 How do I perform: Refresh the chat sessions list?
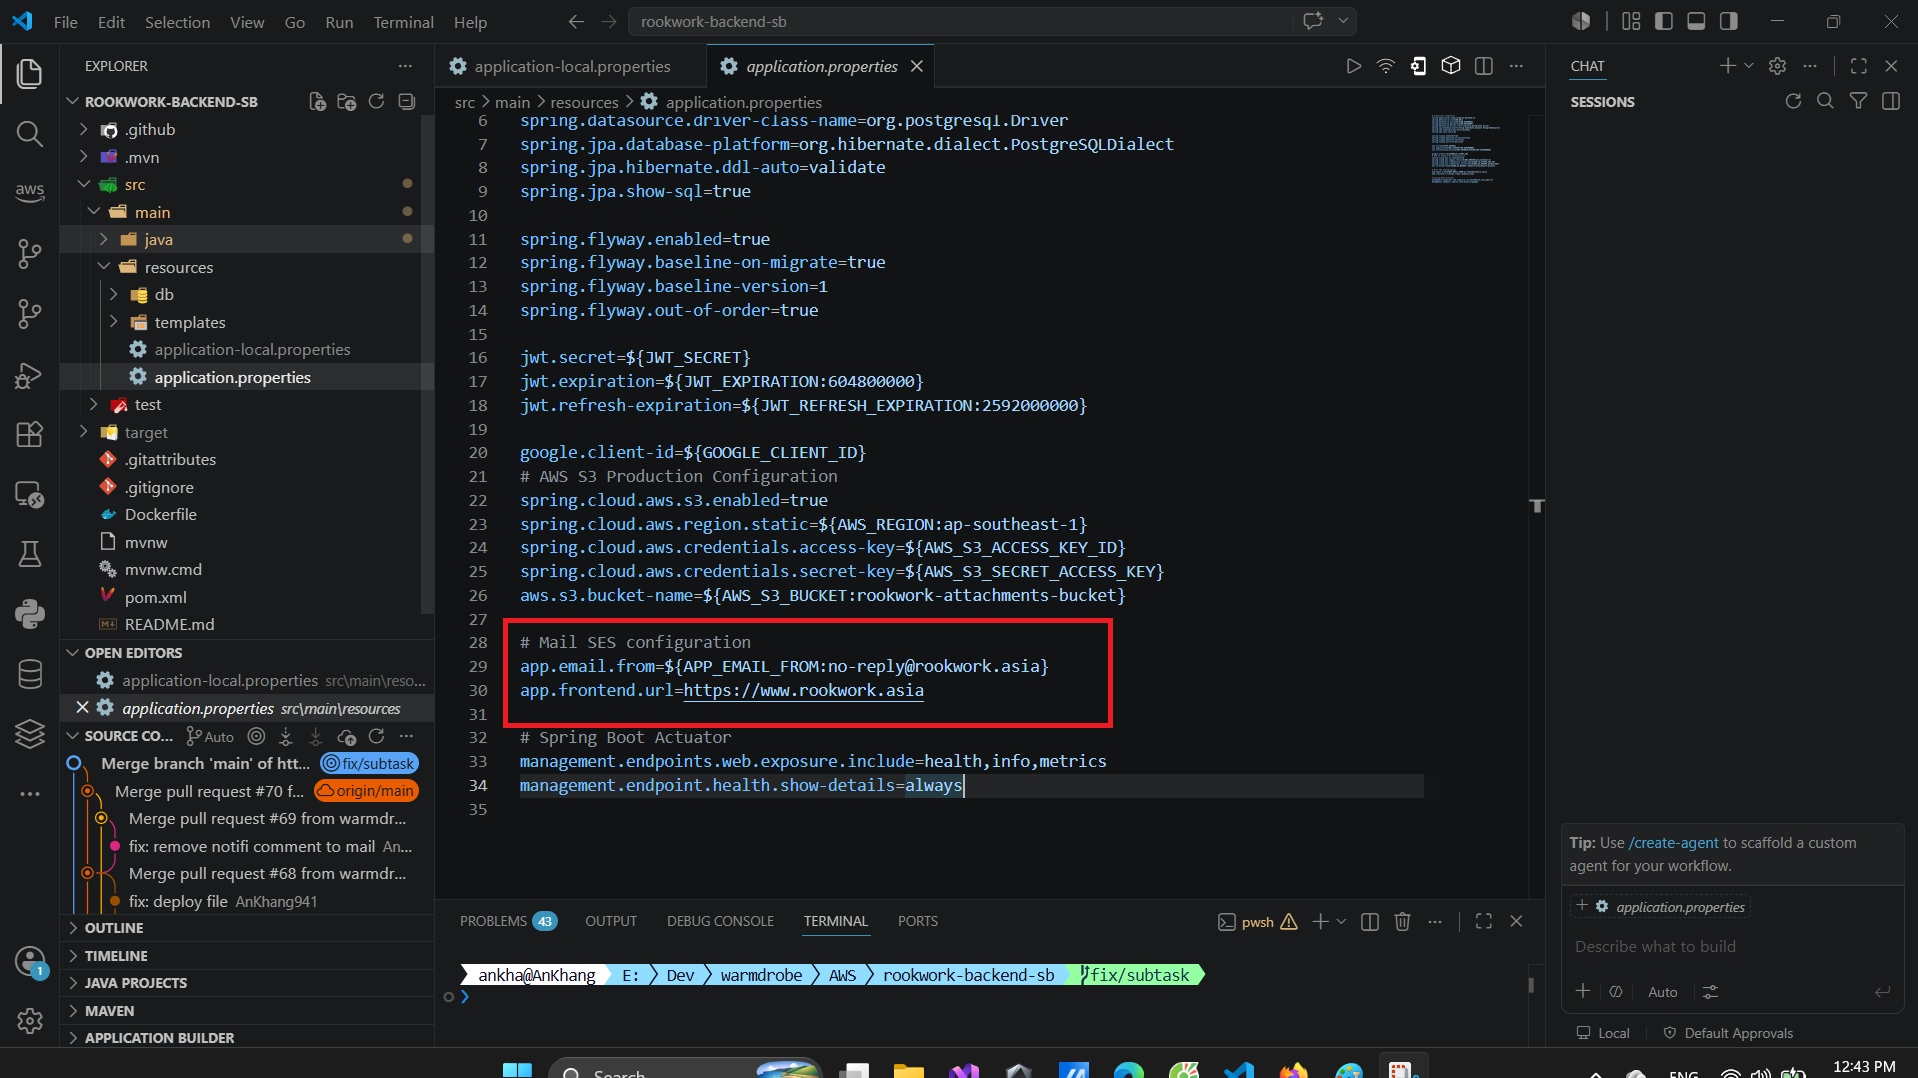pyautogui.click(x=1793, y=101)
